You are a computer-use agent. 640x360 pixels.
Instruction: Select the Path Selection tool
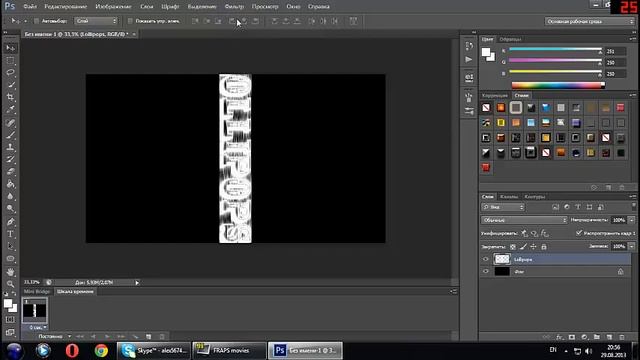pos(11,247)
